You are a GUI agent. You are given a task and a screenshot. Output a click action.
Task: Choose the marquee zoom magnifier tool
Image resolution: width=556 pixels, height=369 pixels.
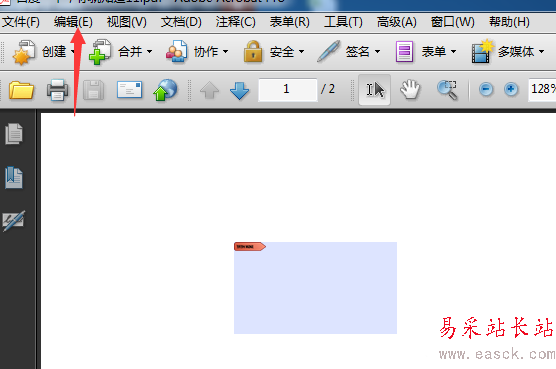pos(447,90)
